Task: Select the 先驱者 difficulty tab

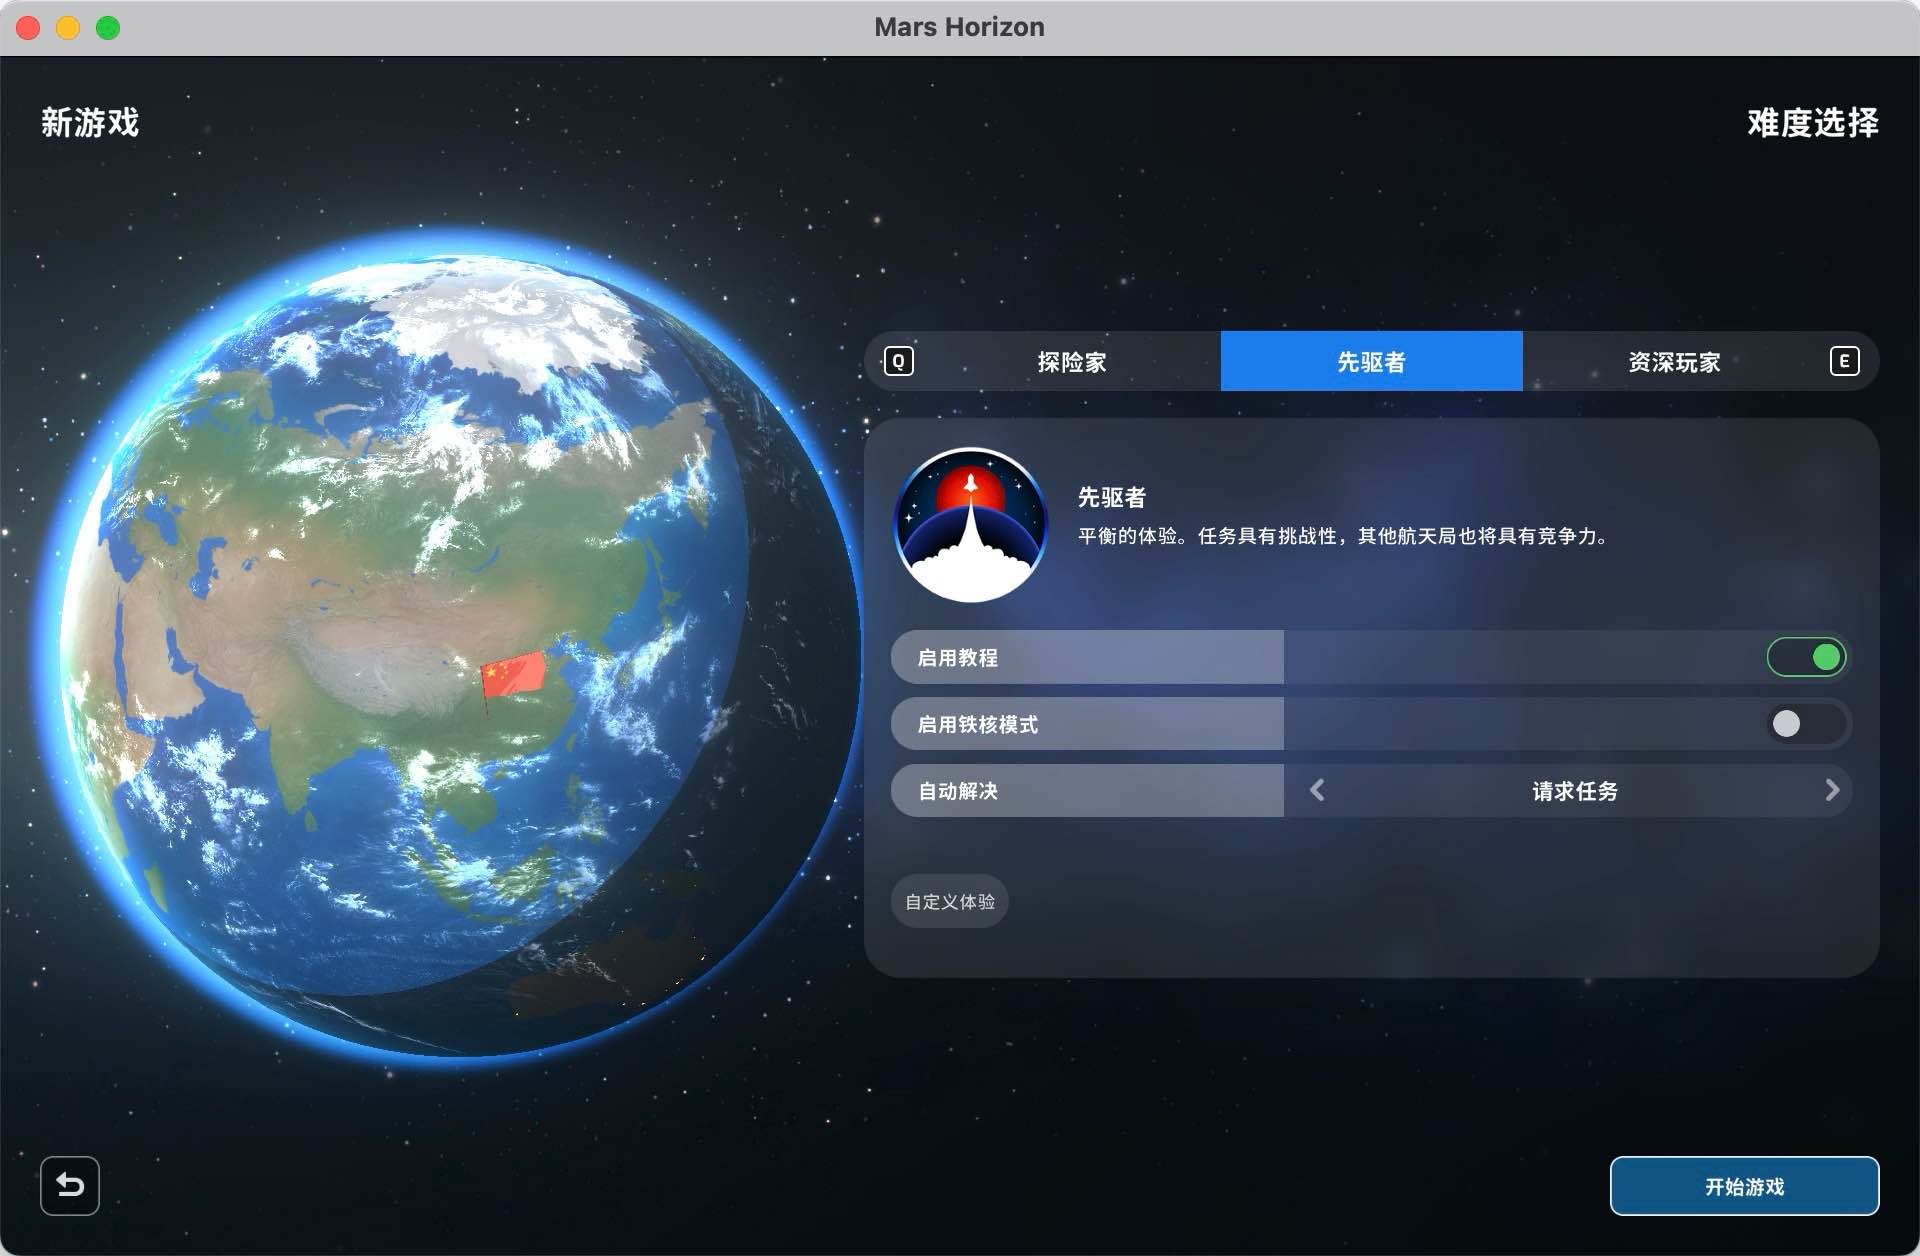Action: pos(1371,361)
